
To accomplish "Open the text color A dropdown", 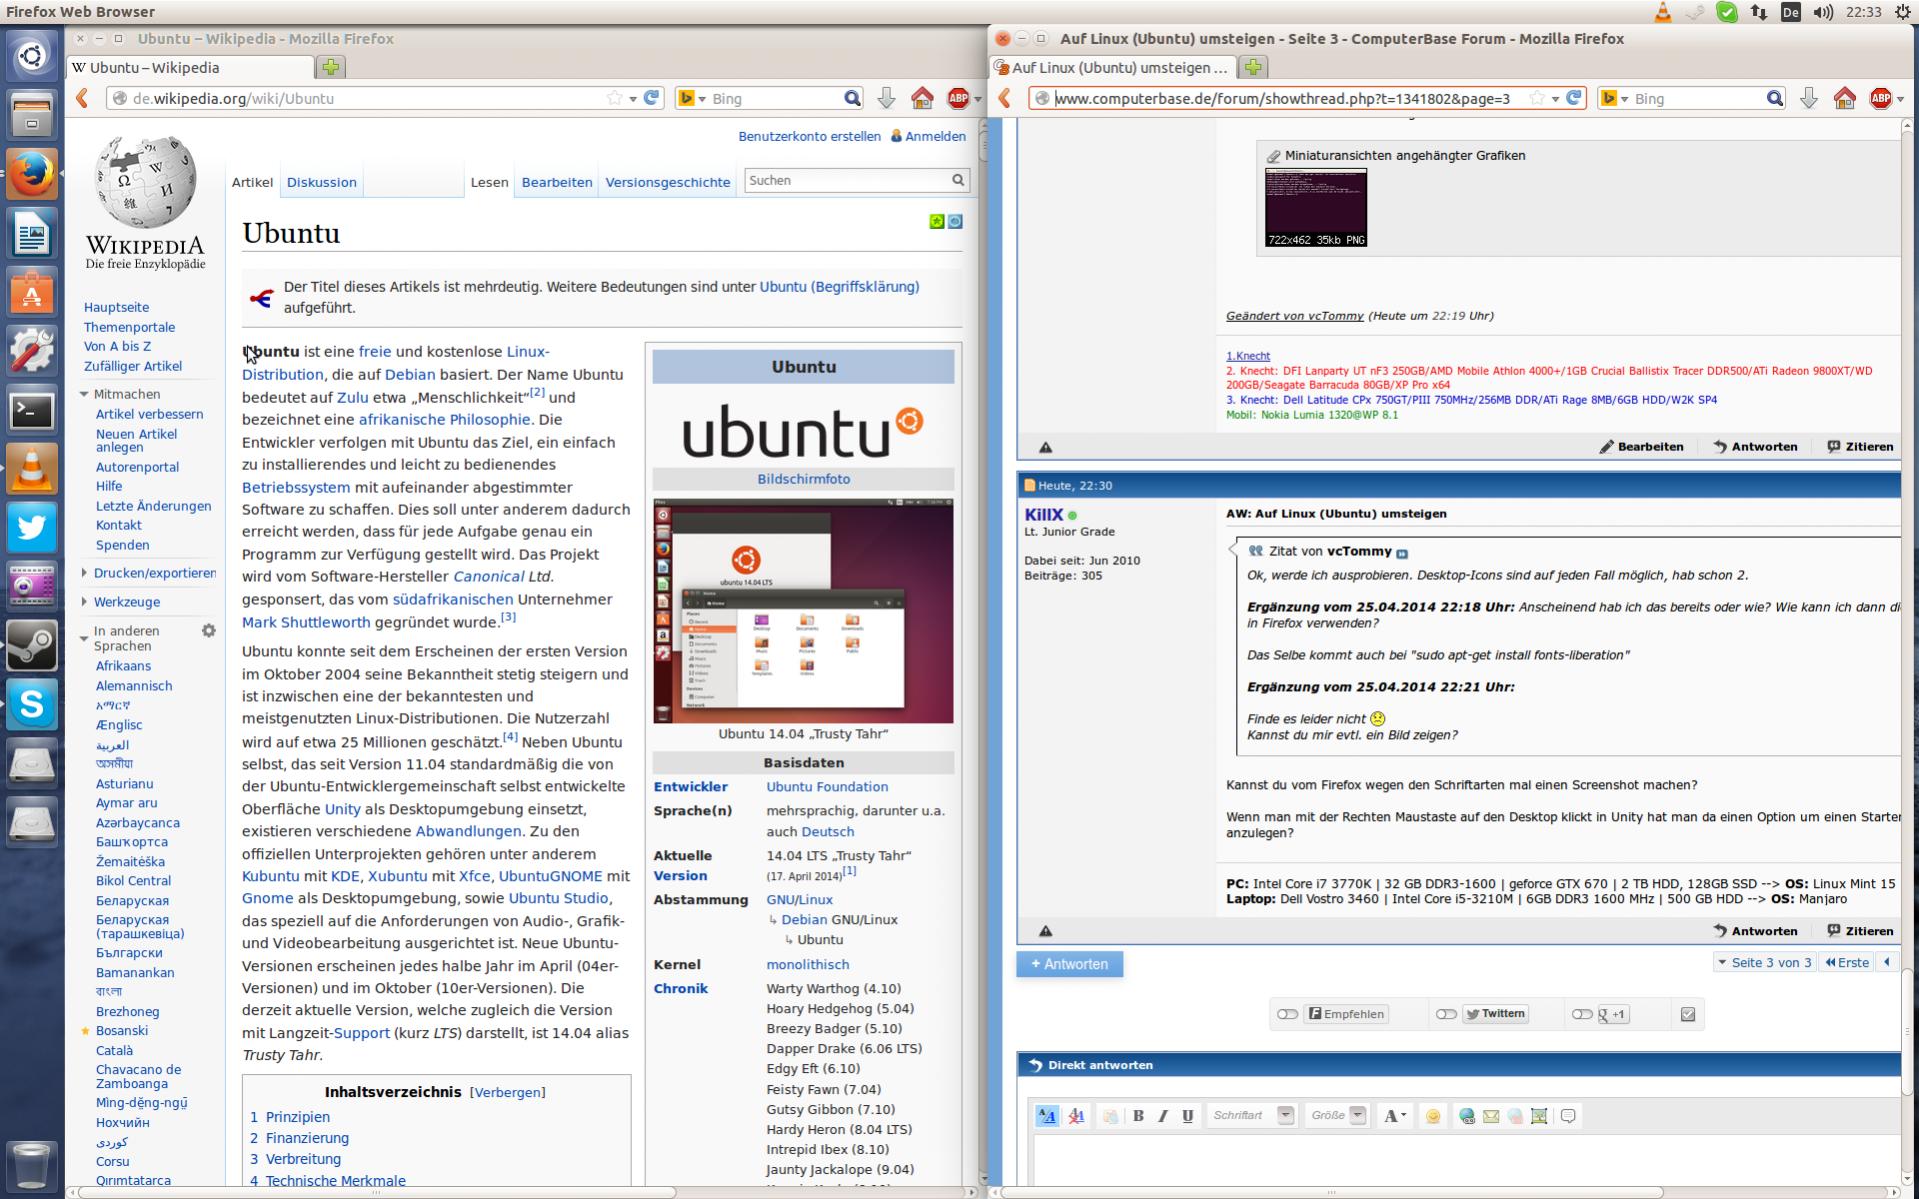I will click(x=1394, y=1116).
